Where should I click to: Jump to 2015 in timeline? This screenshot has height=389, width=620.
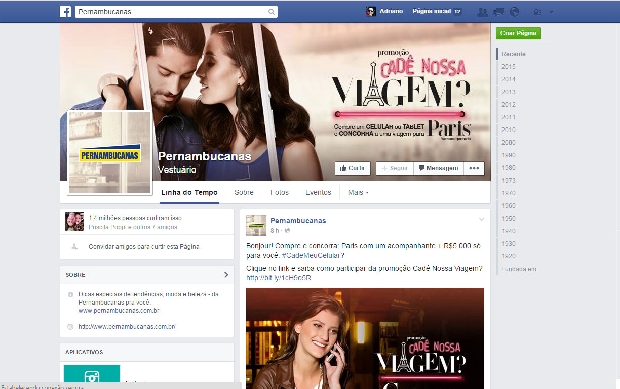pyautogui.click(x=508, y=66)
